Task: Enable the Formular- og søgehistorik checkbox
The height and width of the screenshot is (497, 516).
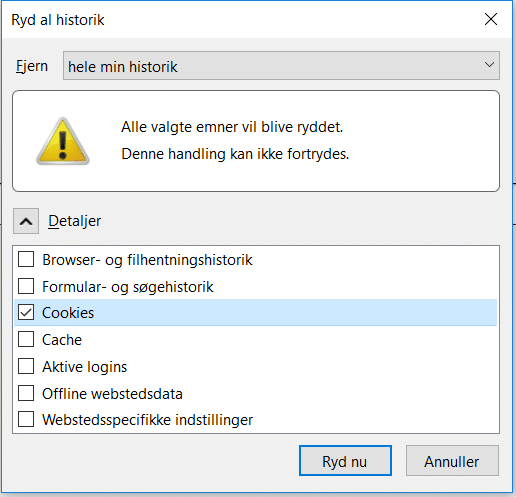Action: (x=26, y=286)
